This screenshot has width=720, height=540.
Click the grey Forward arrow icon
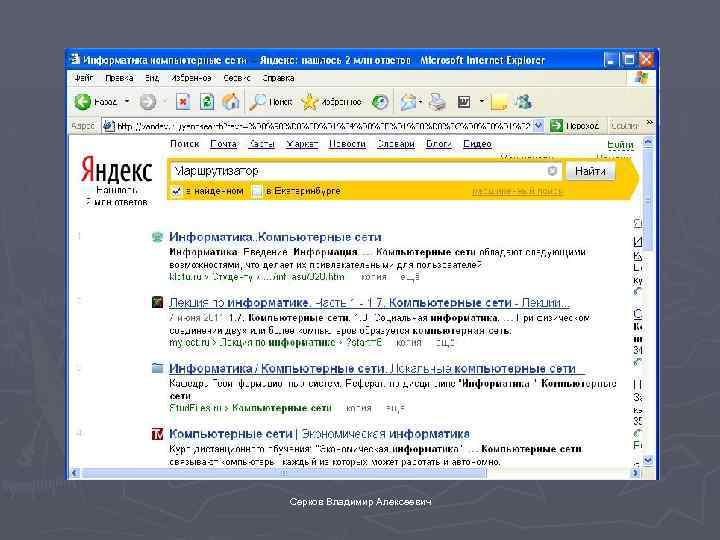pyautogui.click(x=148, y=102)
